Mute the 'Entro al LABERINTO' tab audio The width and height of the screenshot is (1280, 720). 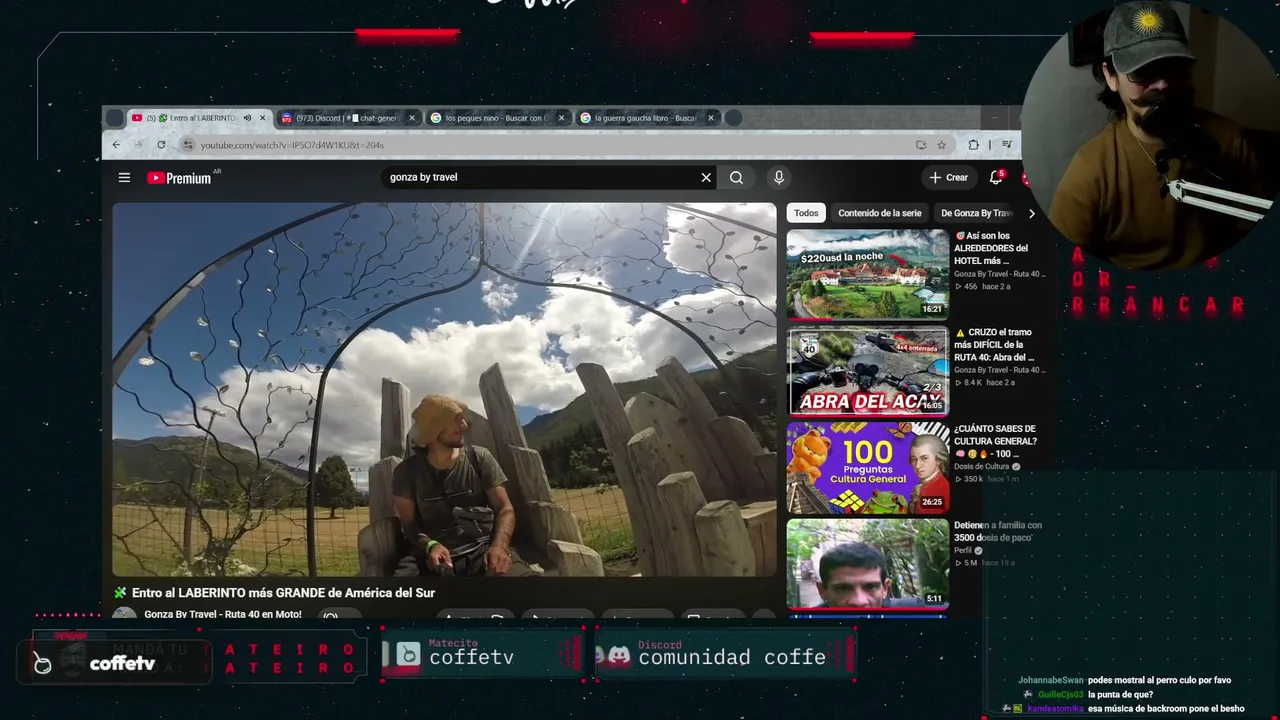click(x=247, y=118)
